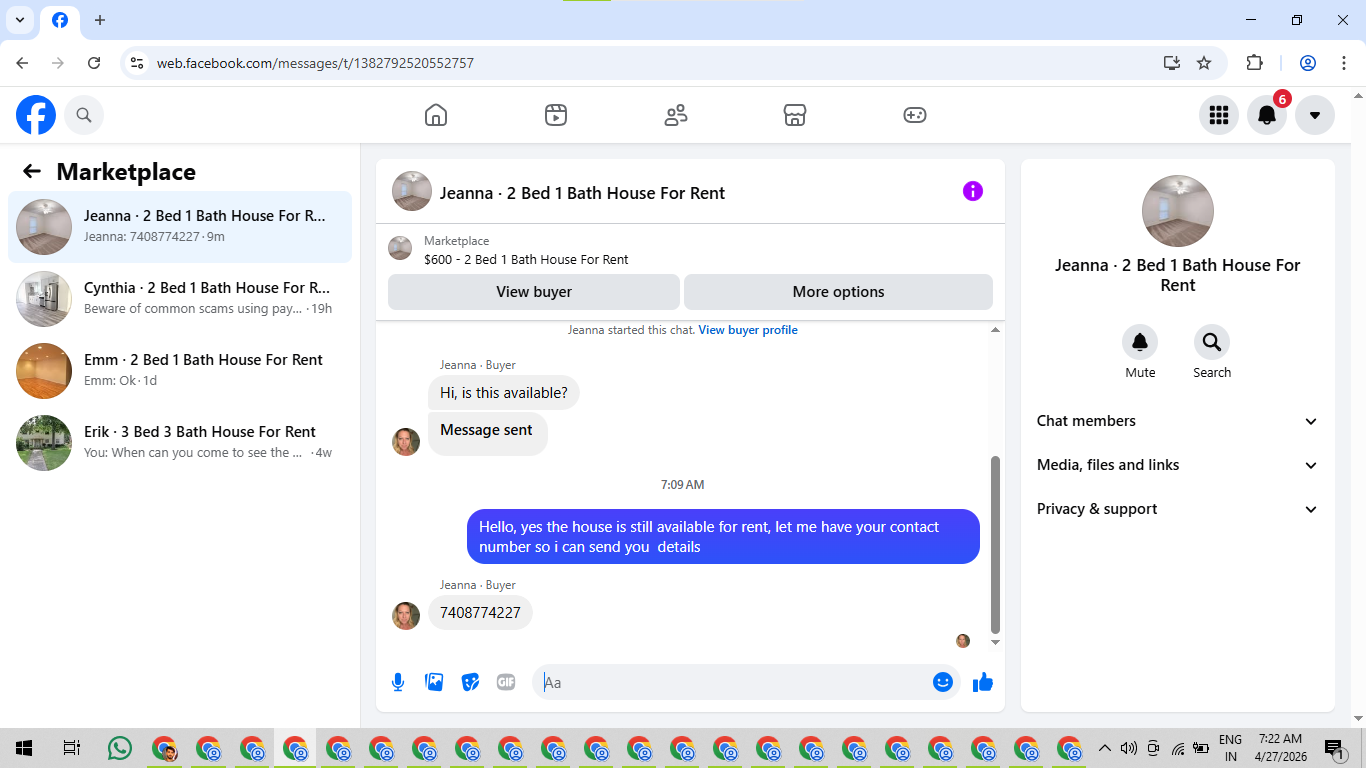Open the tab search dropdown
The height and width of the screenshot is (768, 1366).
click(x=19, y=20)
